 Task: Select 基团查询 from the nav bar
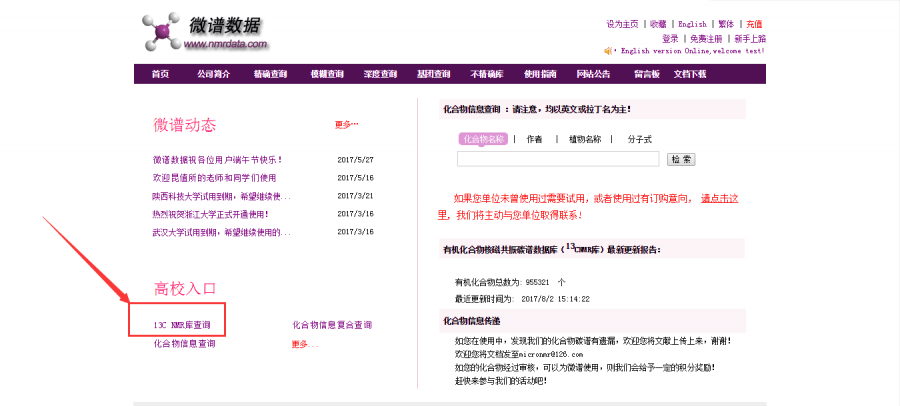click(433, 74)
